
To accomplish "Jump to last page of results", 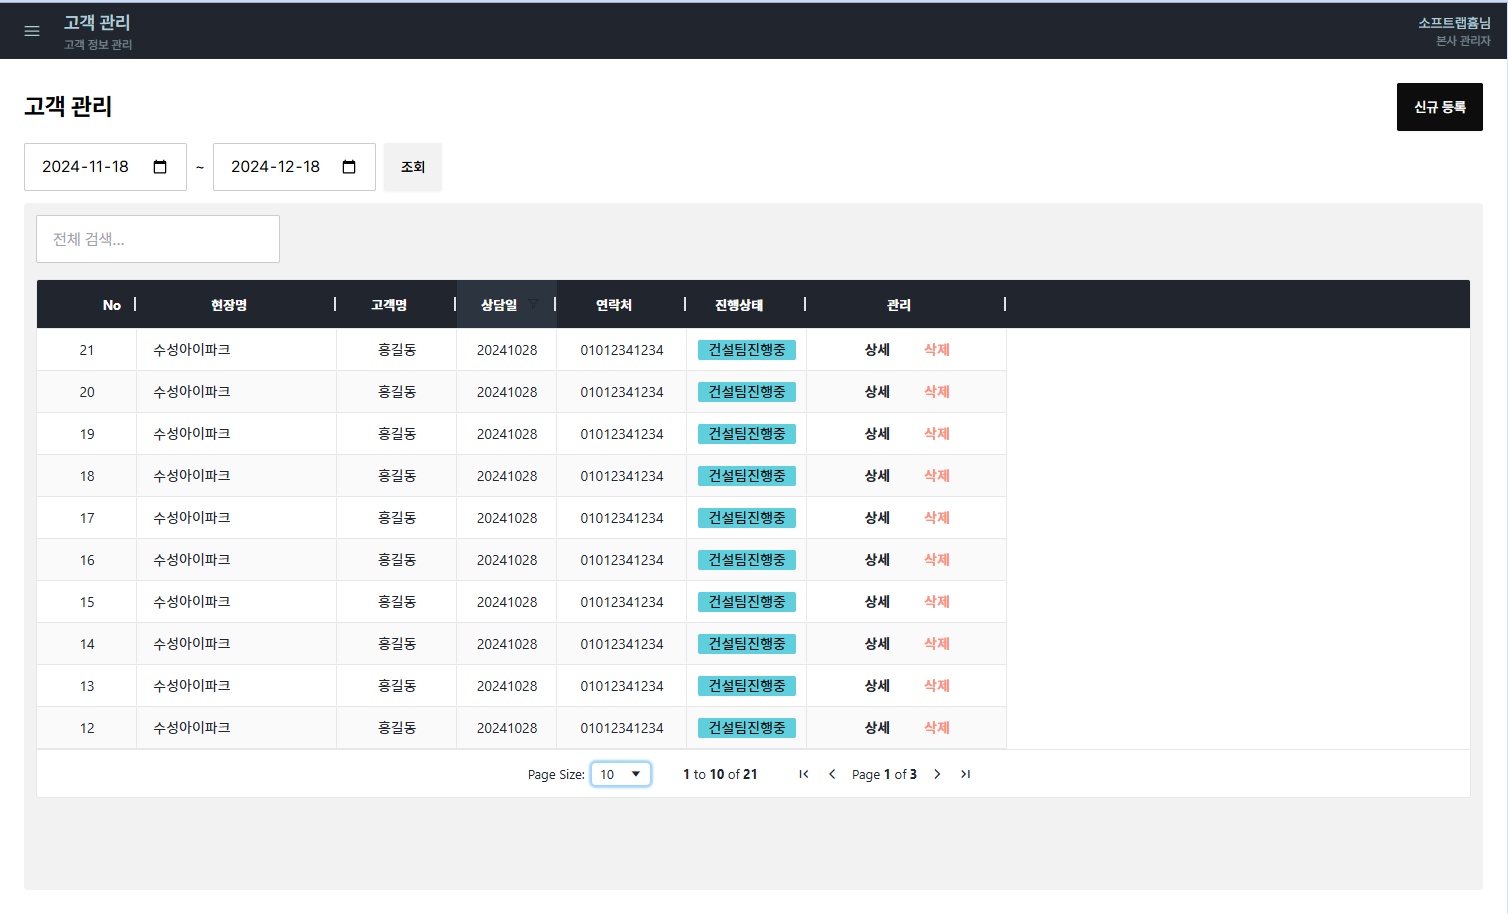I will pyautogui.click(x=965, y=774).
